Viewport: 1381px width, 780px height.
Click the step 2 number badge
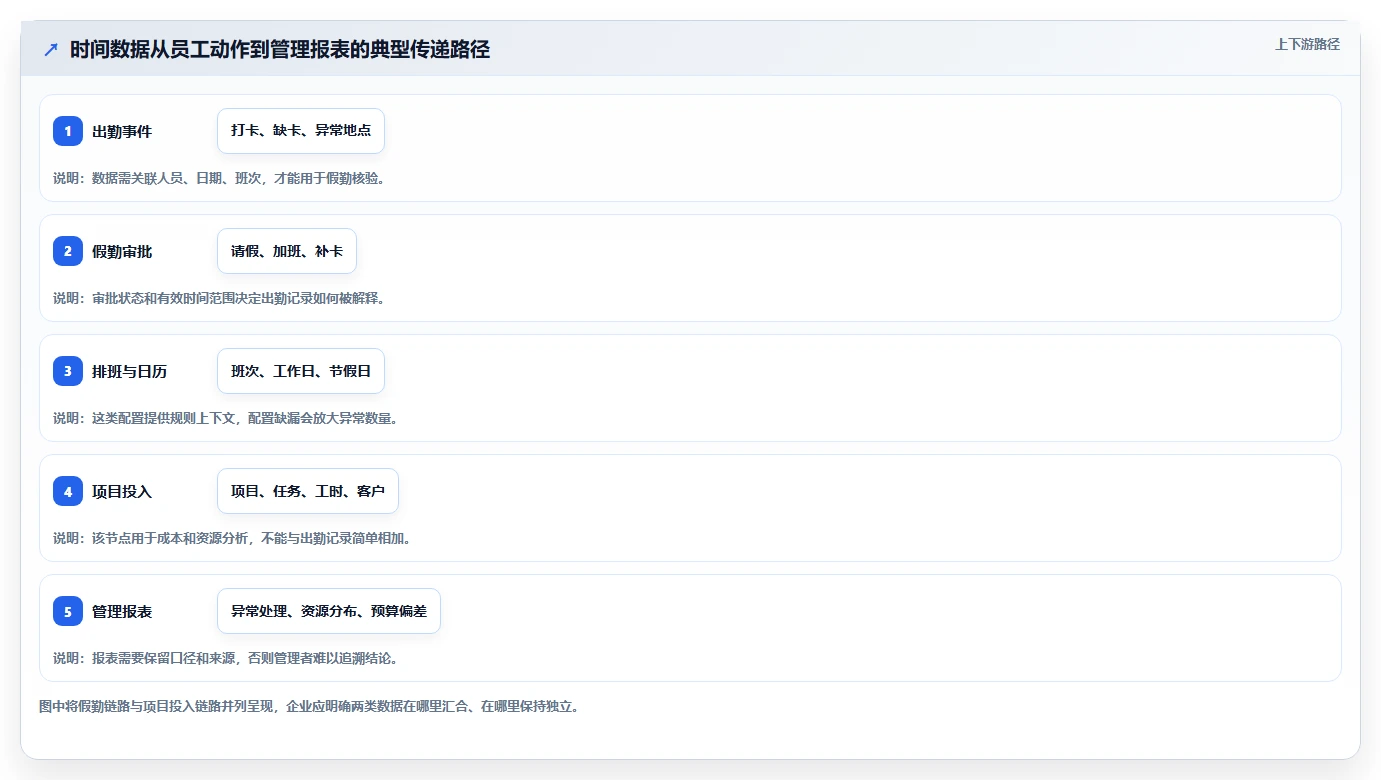tap(68, 251)
